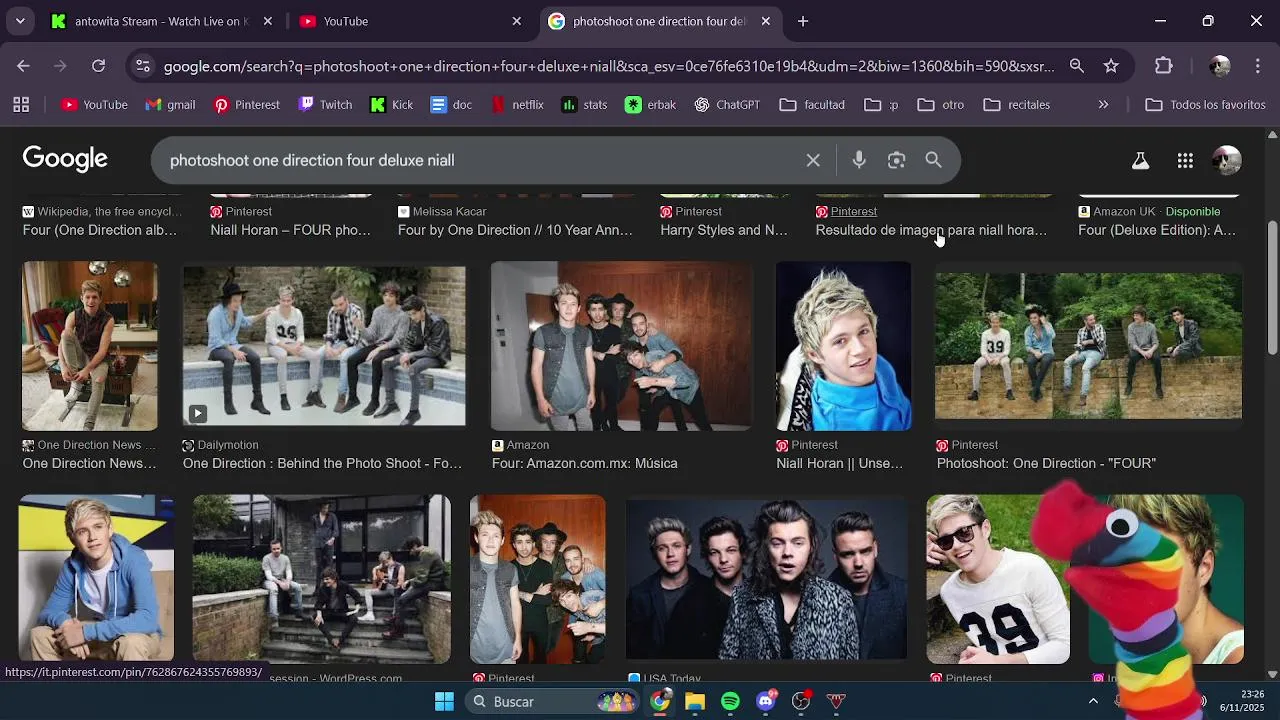Open the Extensions puzzle icon
Screen dimensions: 1280x720
pyautogui.click(x=1163, y=66)
